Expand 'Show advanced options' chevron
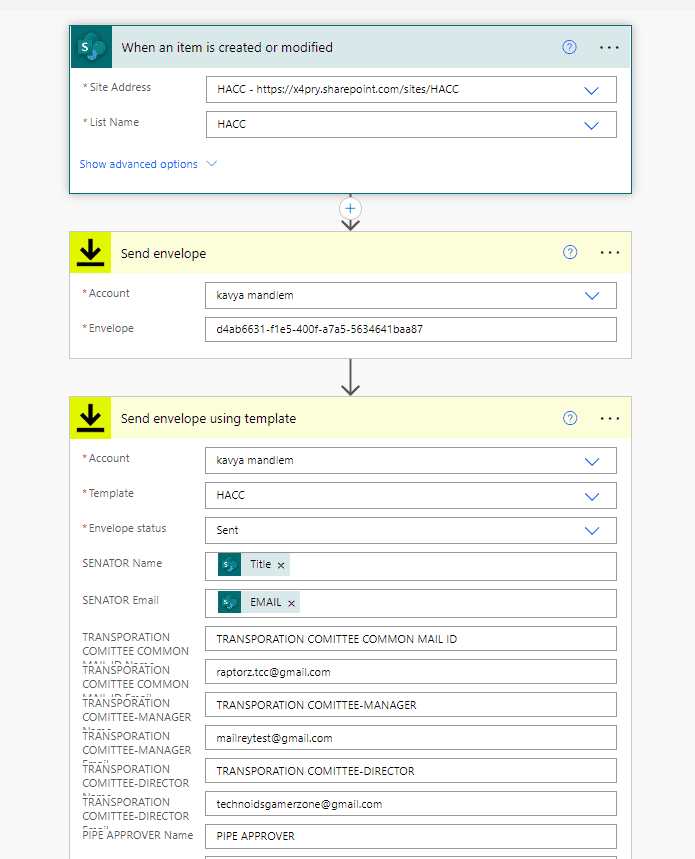Screen dimensions: 695x859 [212, 164]
